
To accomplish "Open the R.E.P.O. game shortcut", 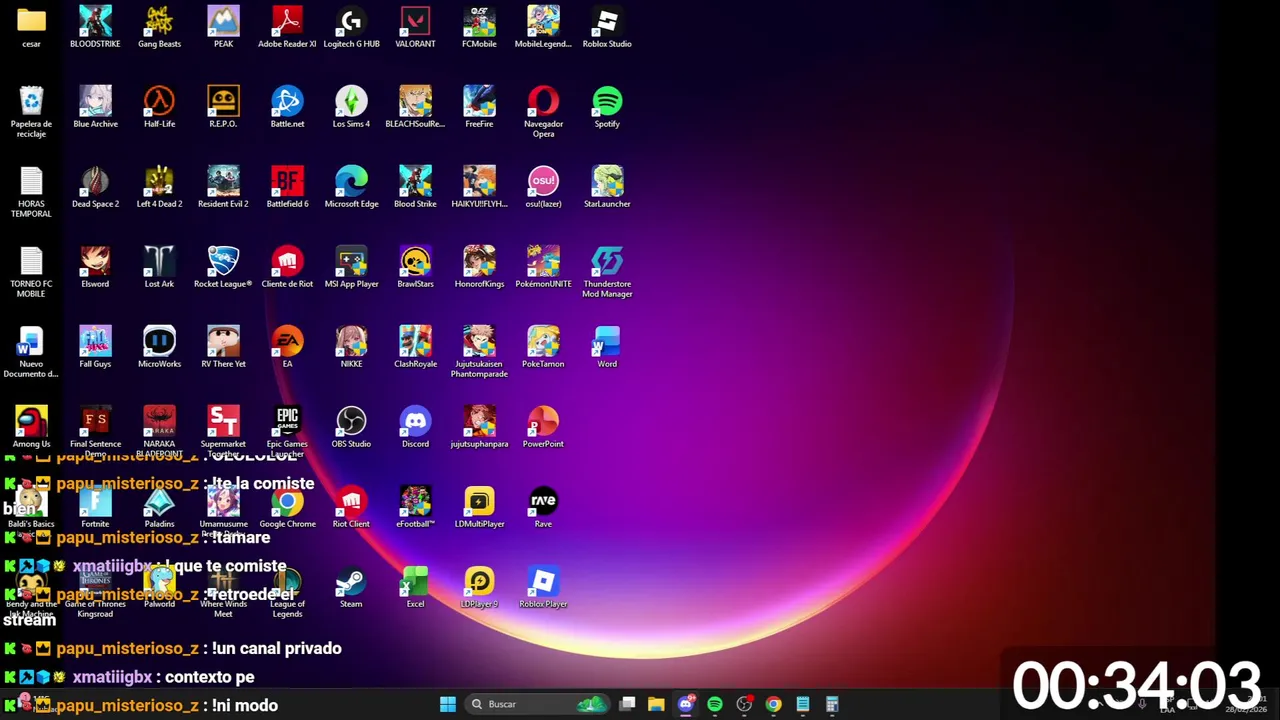I will [223, 107].
